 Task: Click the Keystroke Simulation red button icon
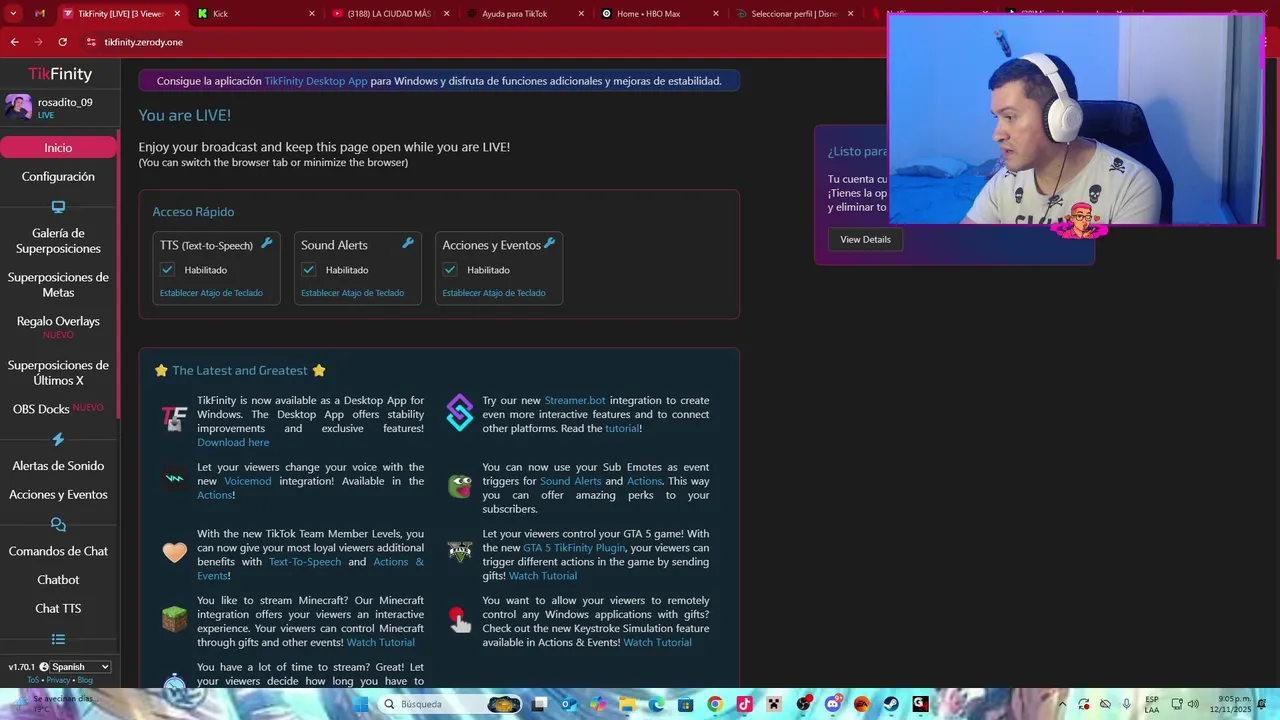(x=459, y=620)
